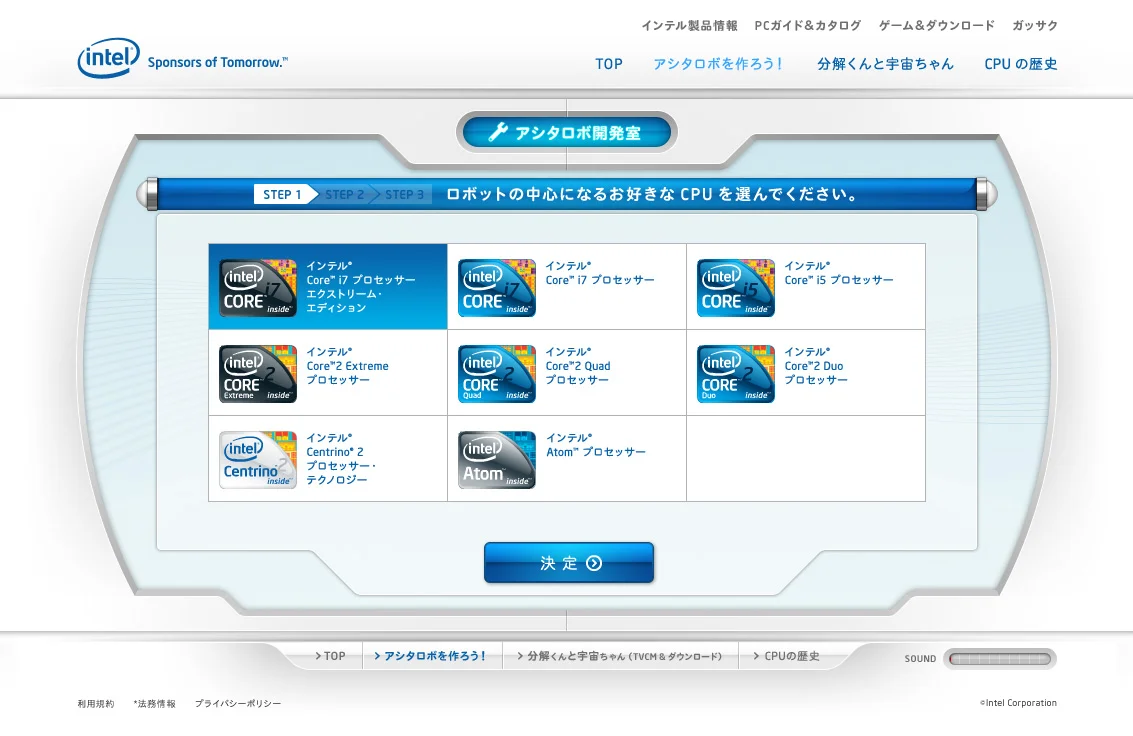Pick the Core i5 processor badge icon
The image size is (1133, 736).
coord(736,287)
